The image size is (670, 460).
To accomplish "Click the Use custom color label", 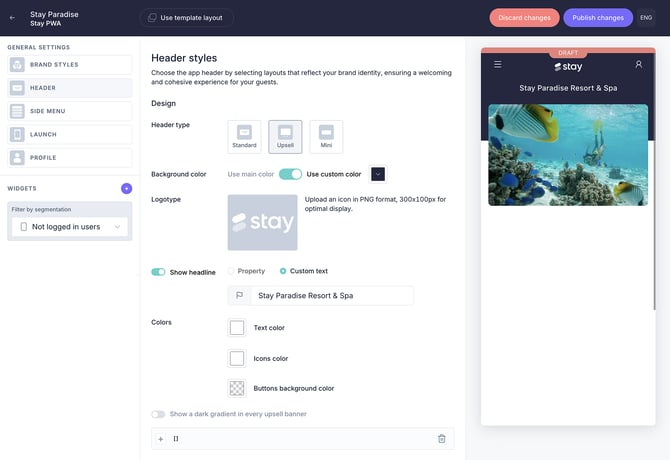I will (334, 174).
